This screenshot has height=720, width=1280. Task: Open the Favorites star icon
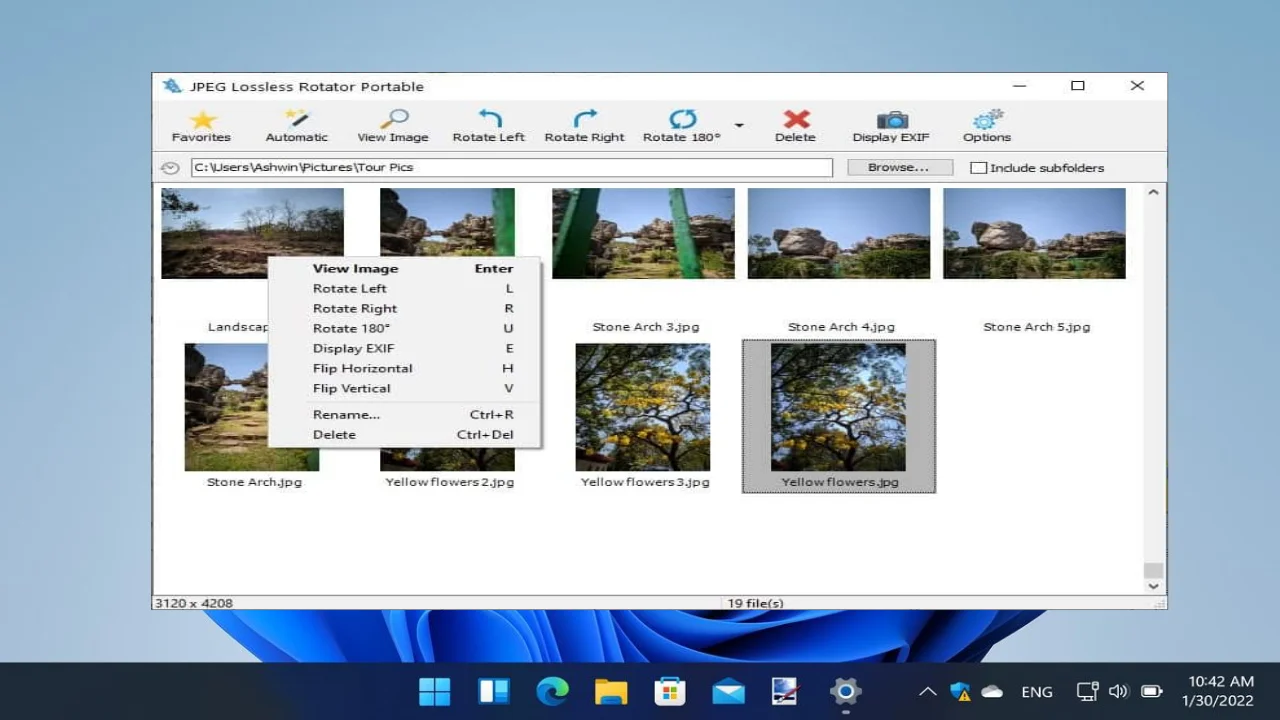(201, 120)
